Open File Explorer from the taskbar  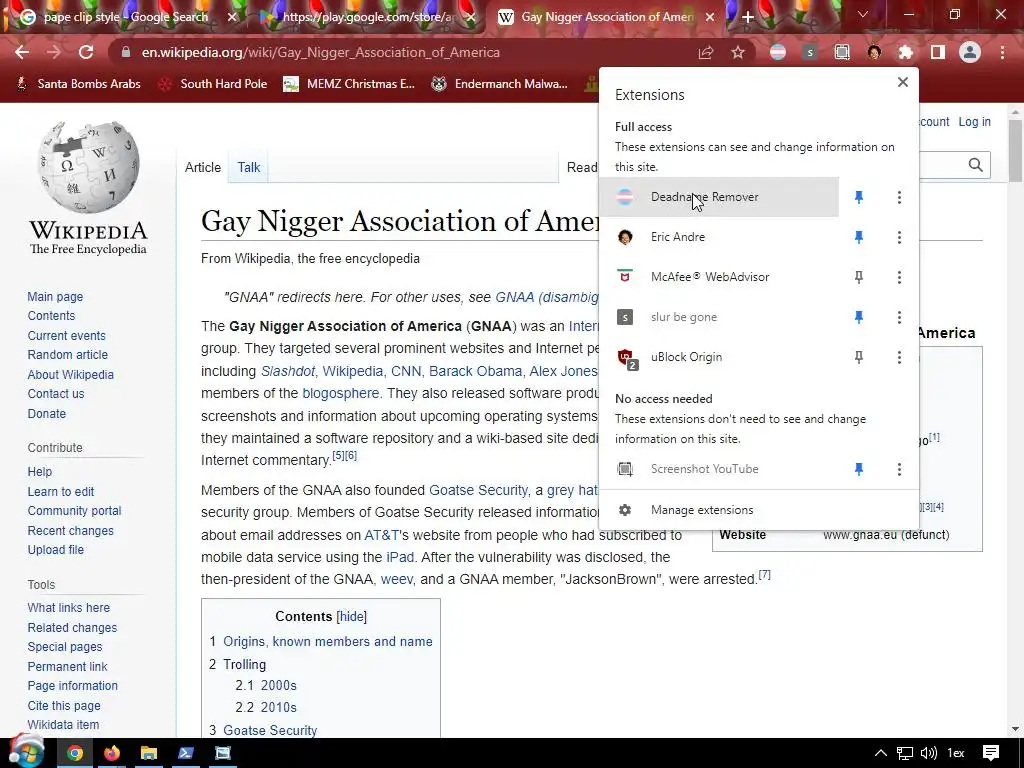pyautogui.click(x=149, y=753)
